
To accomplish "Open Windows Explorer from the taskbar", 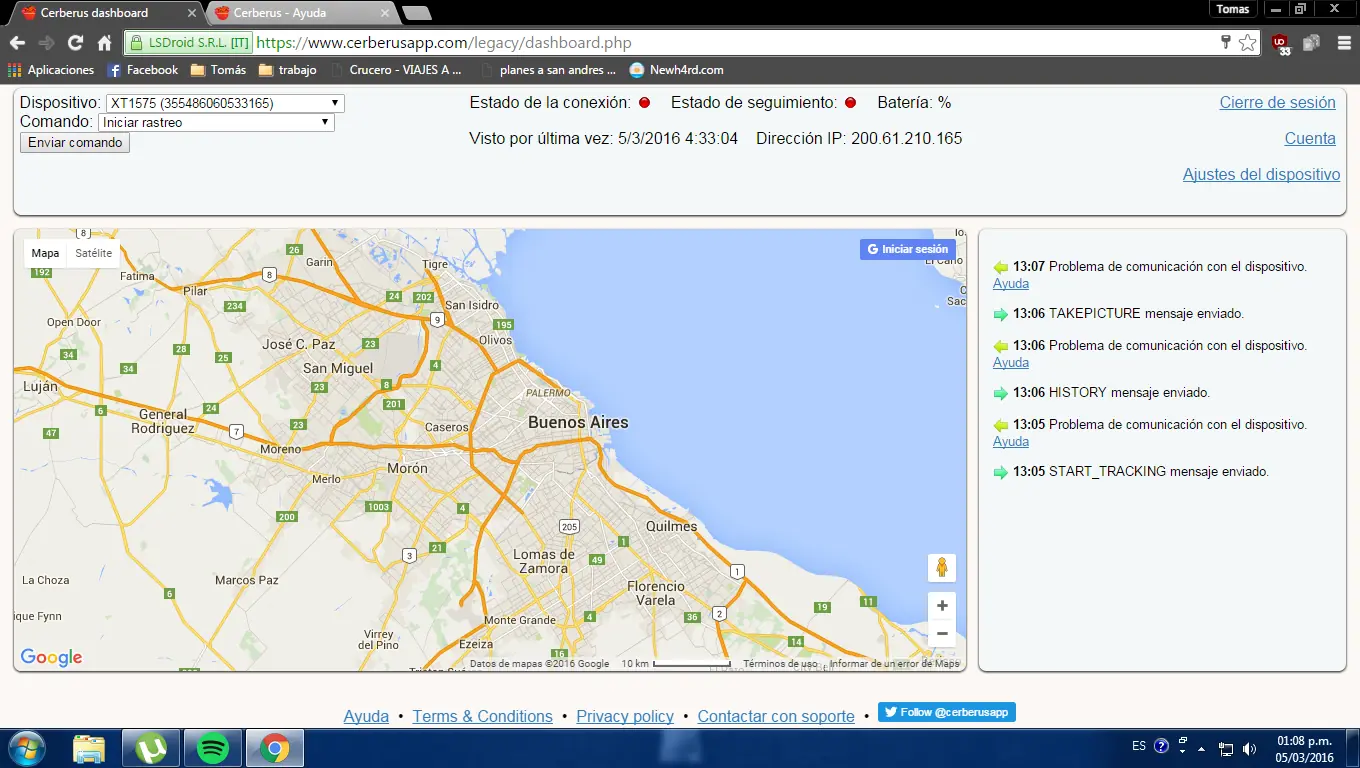I will point(89,748).
